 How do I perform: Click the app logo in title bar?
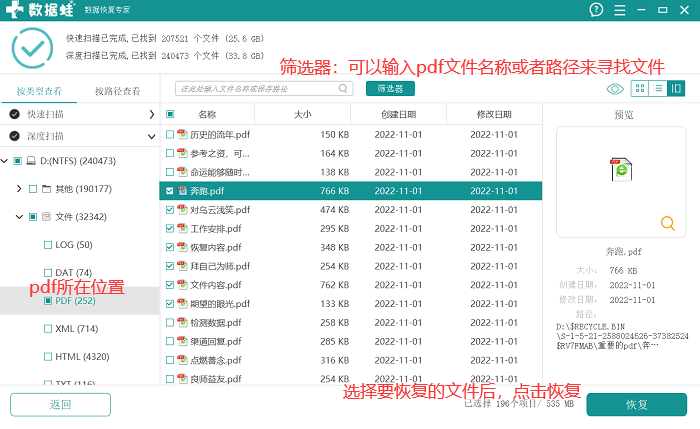[14, 9]
